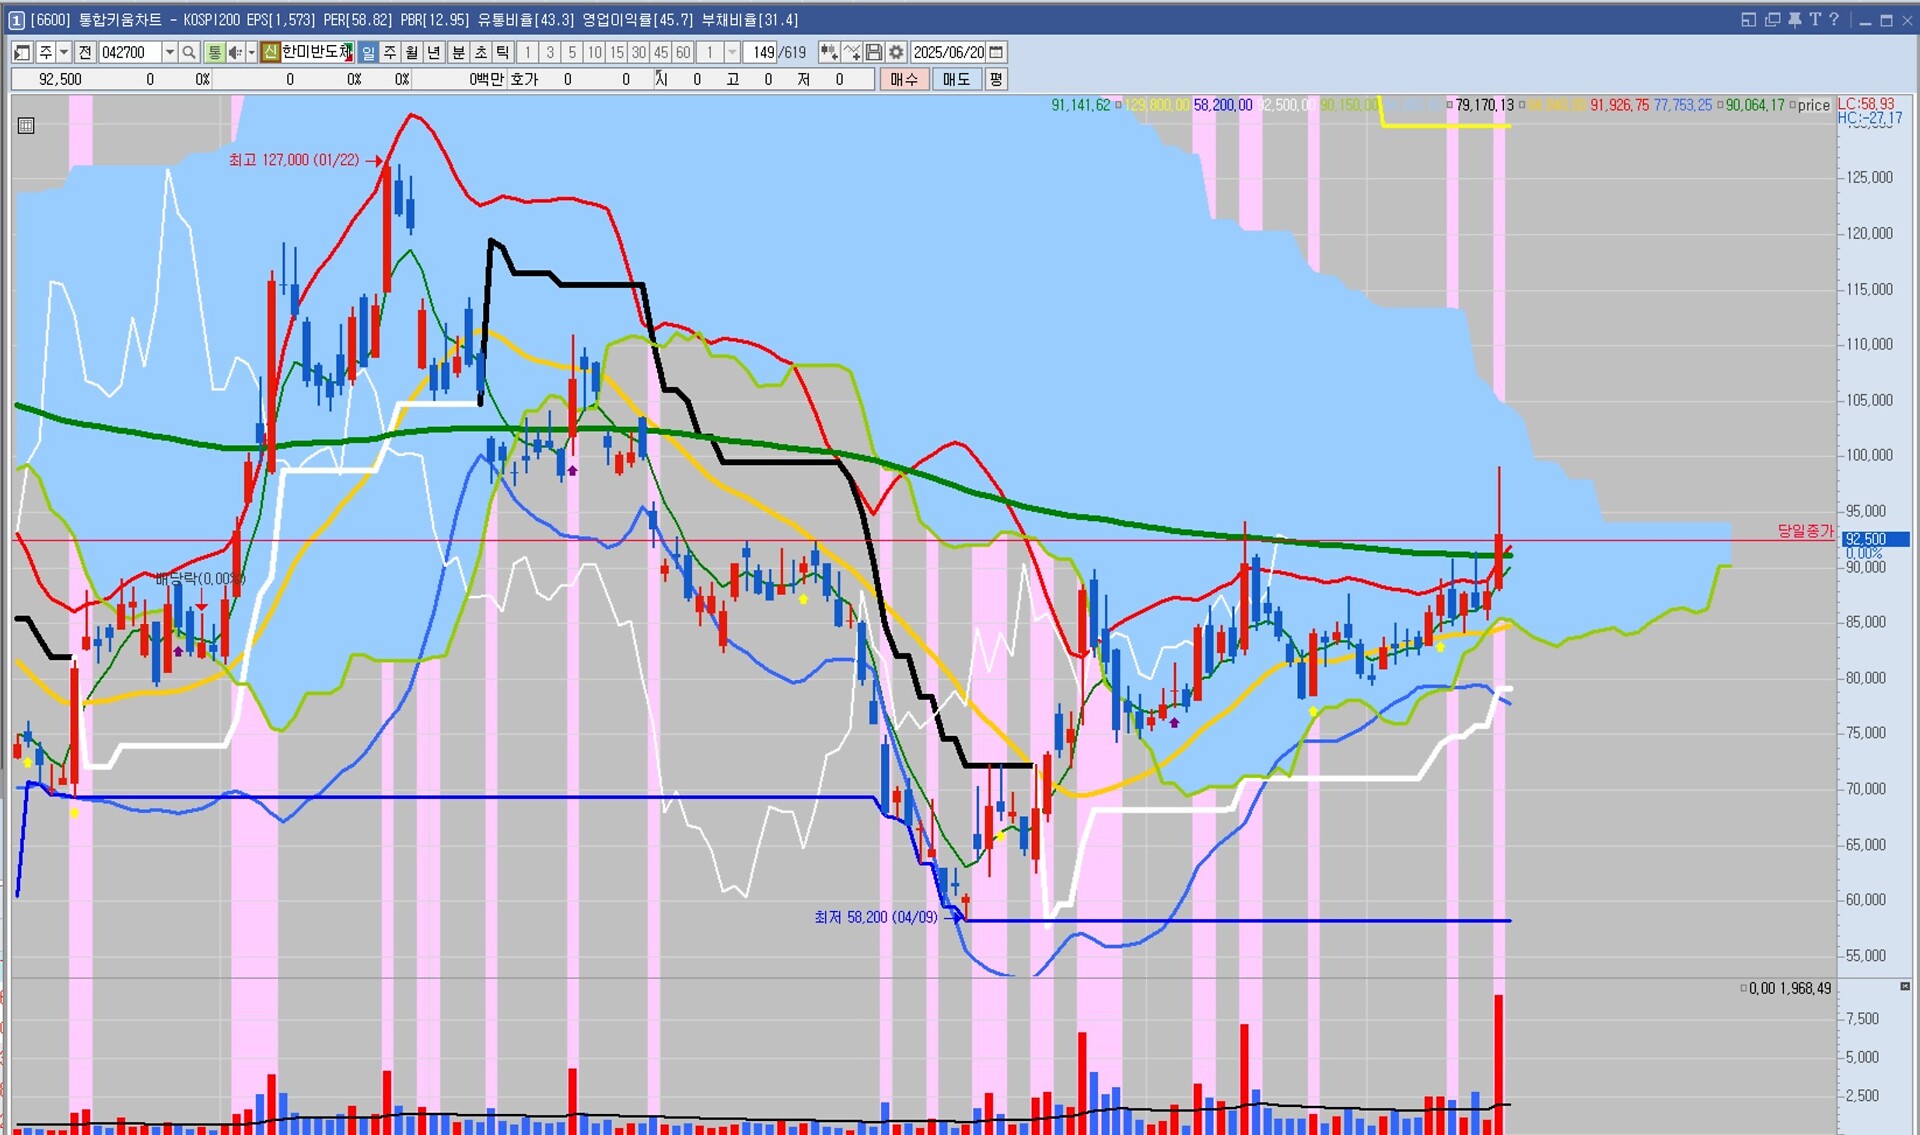This screenshot has height=1135, width=1920.
Task: Expand the dropdown next to speaker icon
Action: coord(251,52)
